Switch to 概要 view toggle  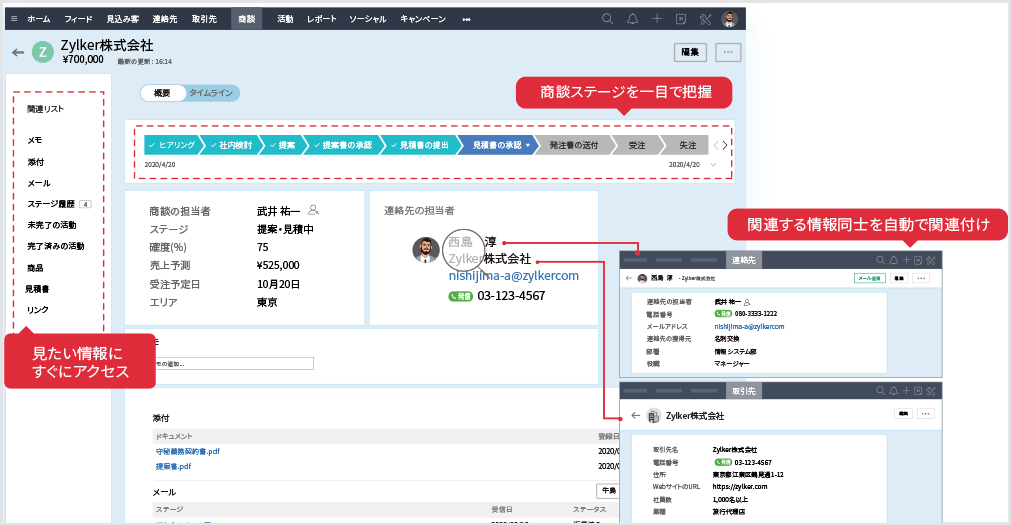coord(162,93)
